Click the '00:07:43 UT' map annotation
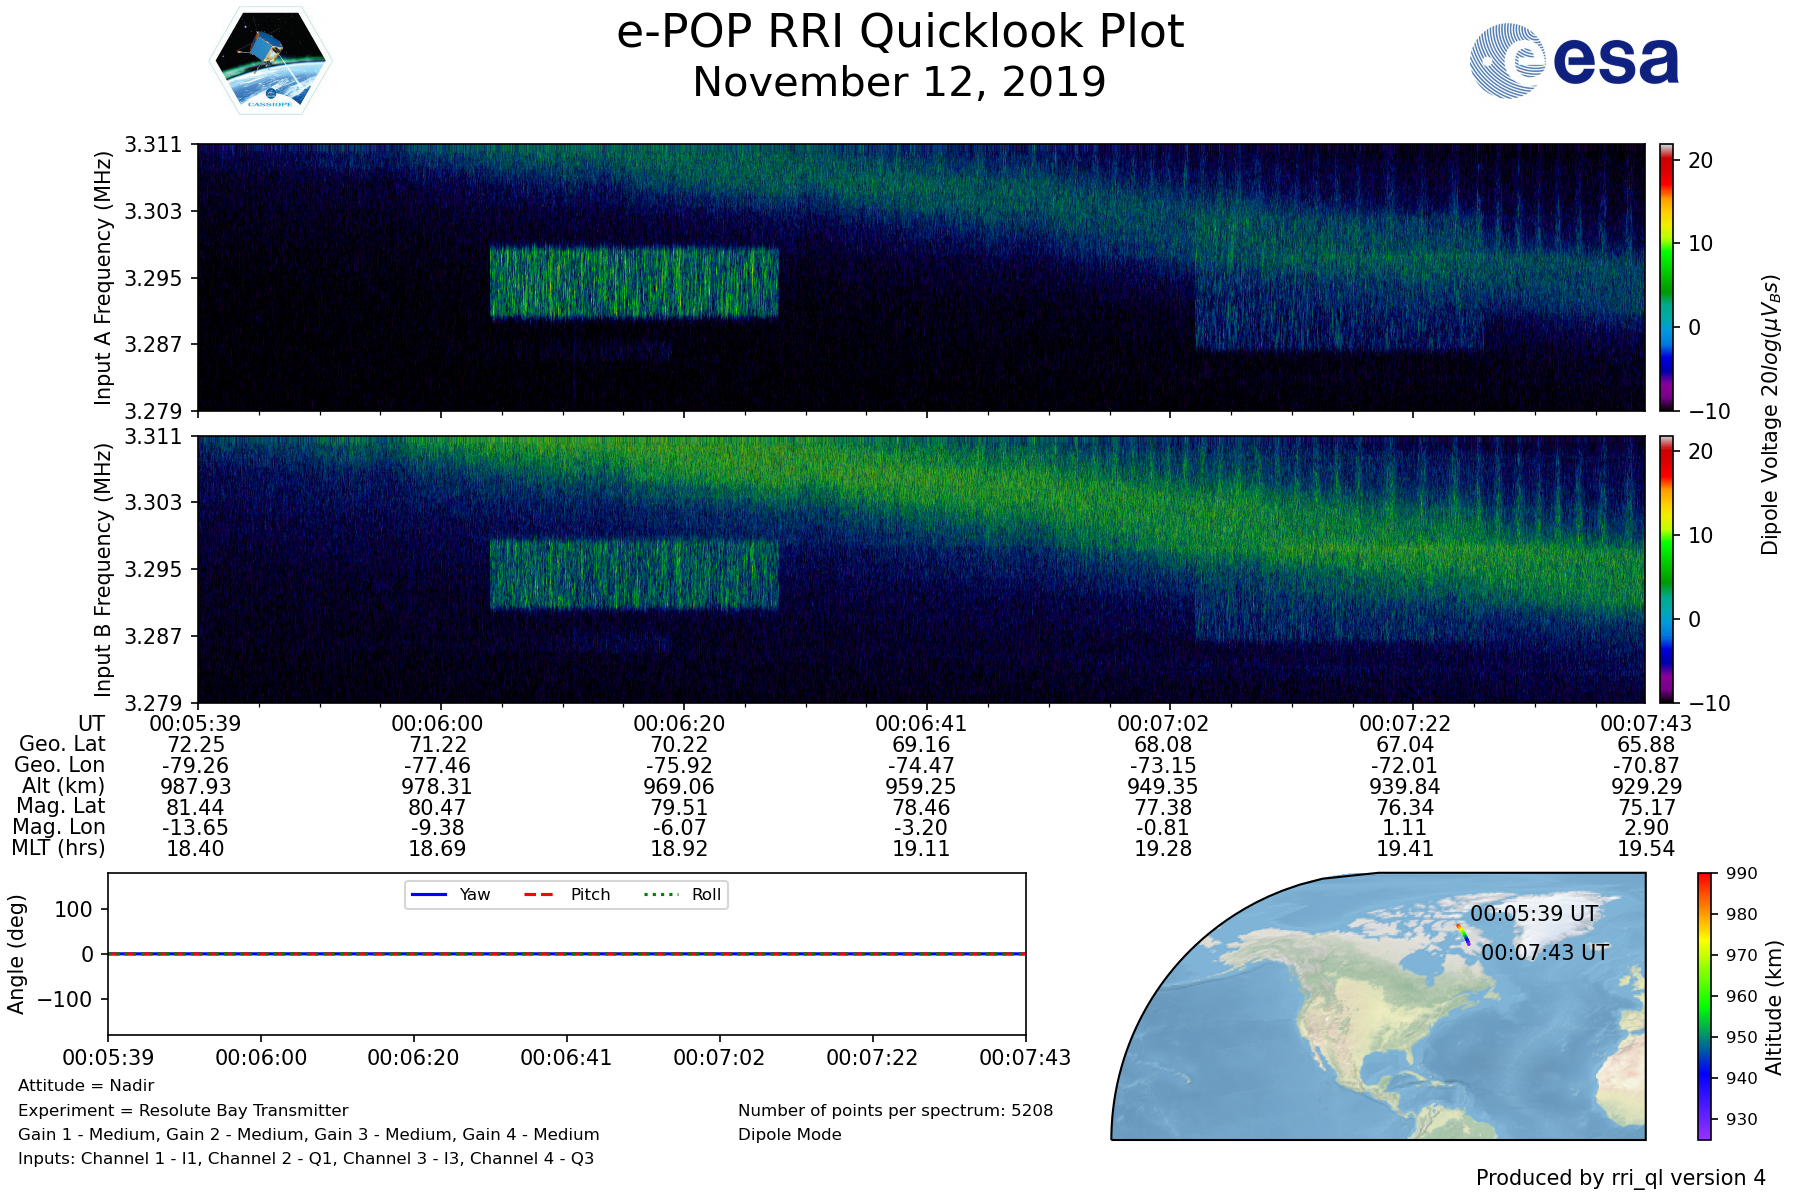 (1544, 953)
